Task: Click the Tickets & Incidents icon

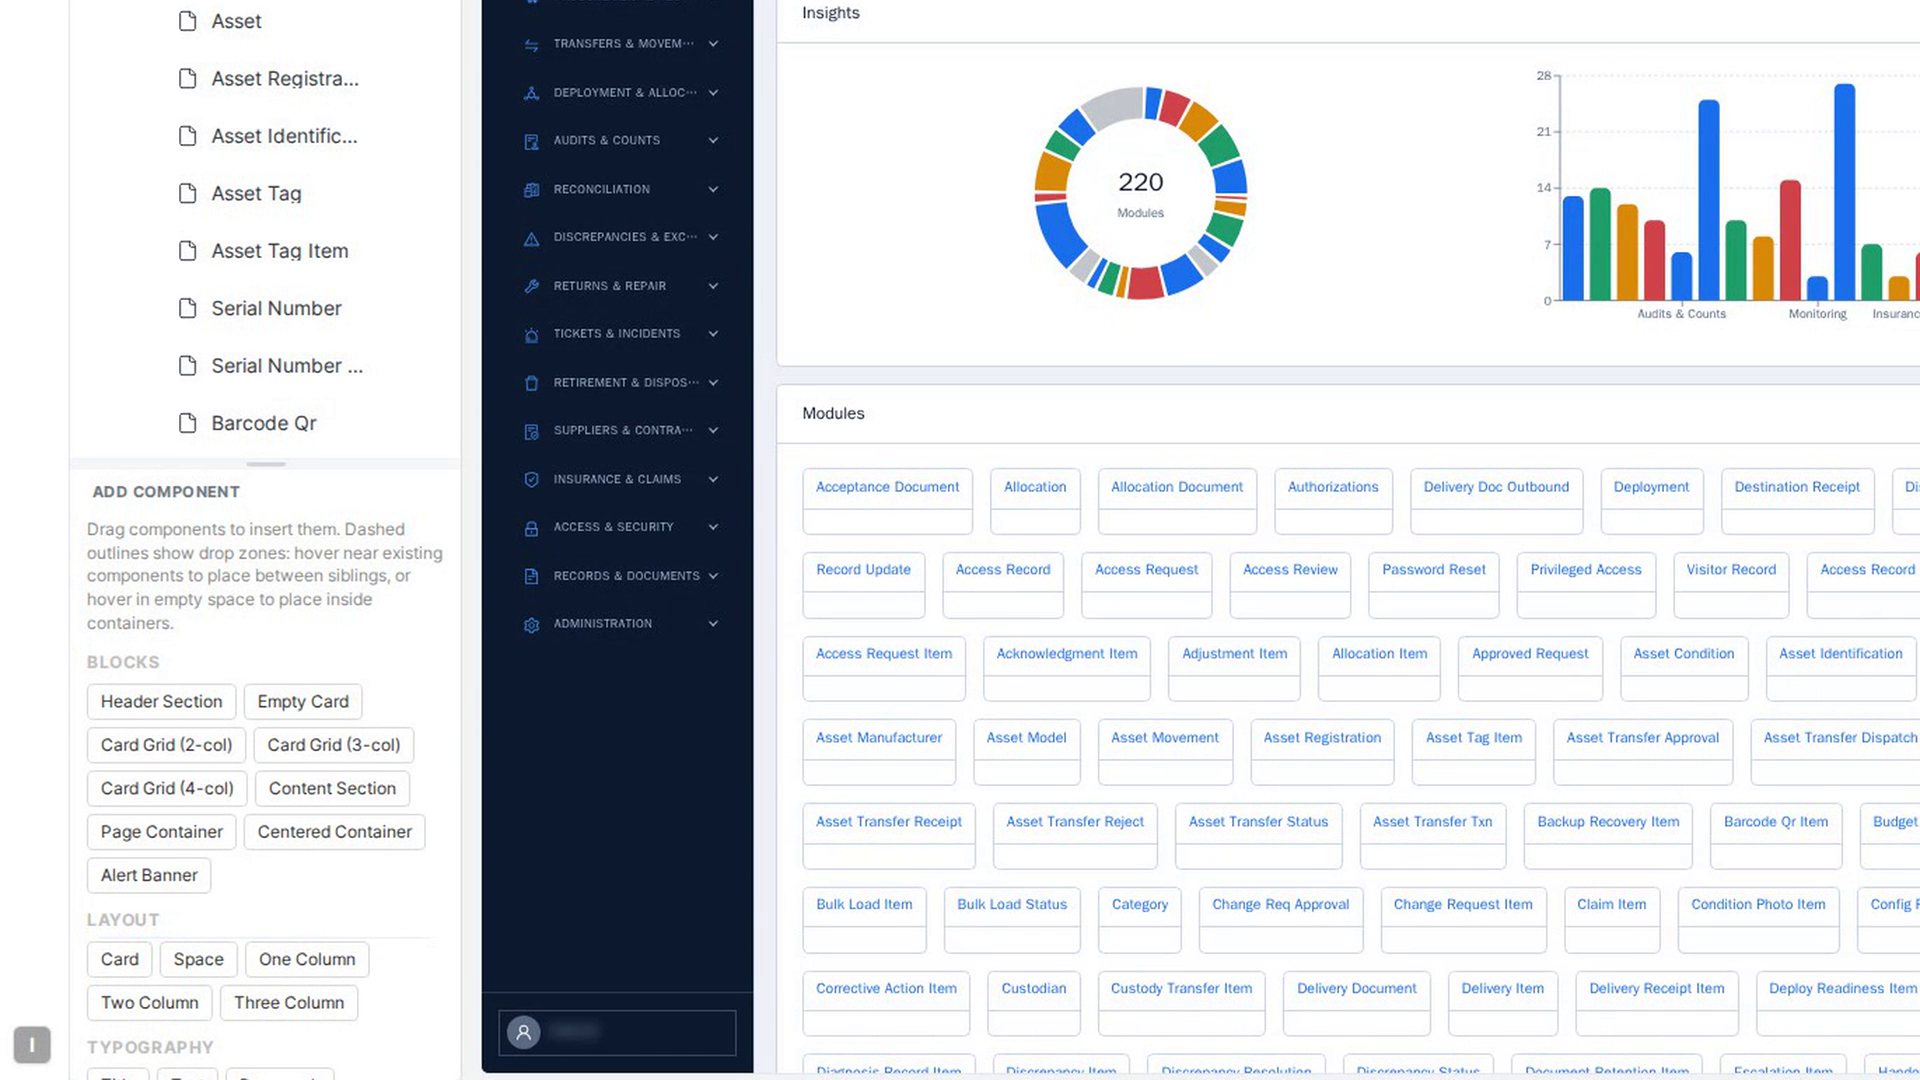Action: [531, 335]
